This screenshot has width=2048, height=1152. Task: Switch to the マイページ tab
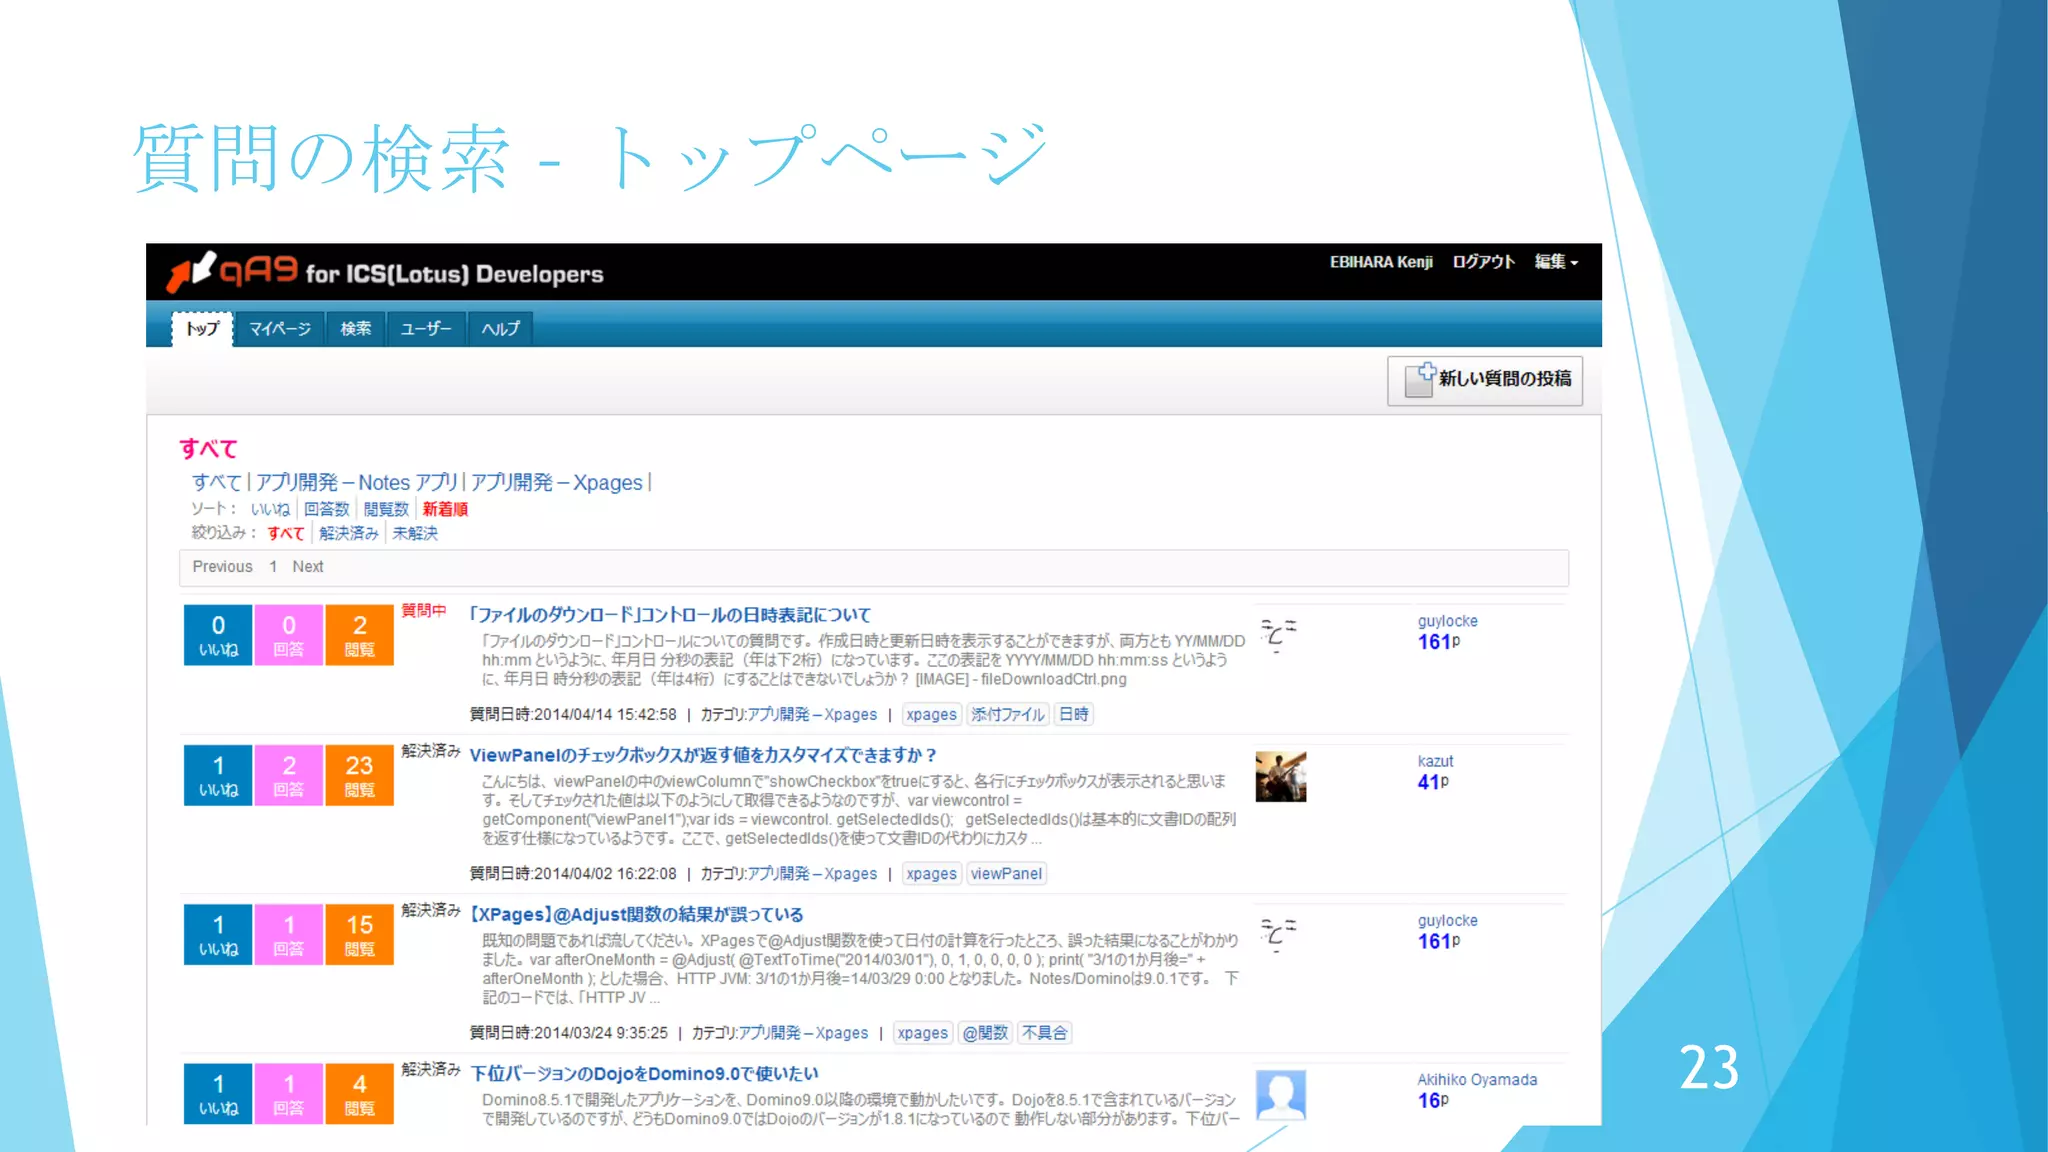tap(280, 329)
